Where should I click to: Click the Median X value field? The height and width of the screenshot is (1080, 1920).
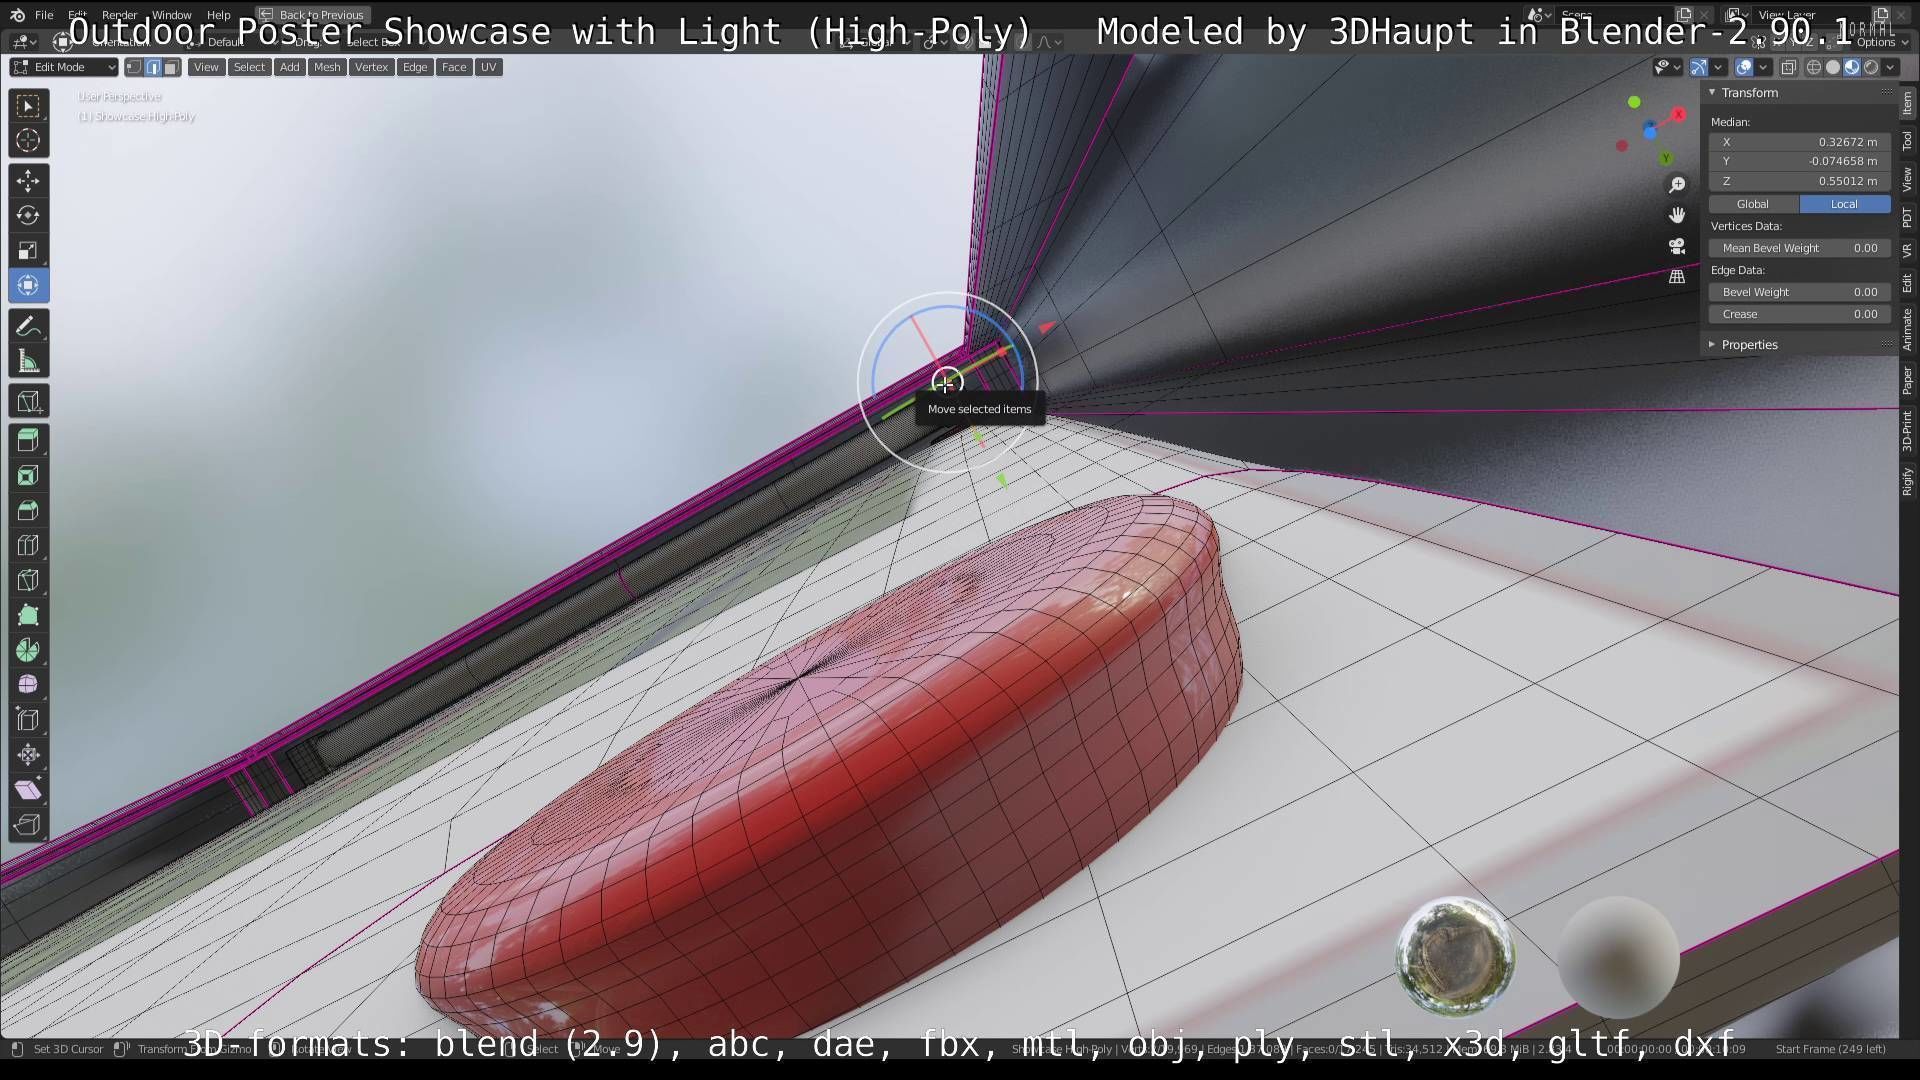[x=1799, y=142]
